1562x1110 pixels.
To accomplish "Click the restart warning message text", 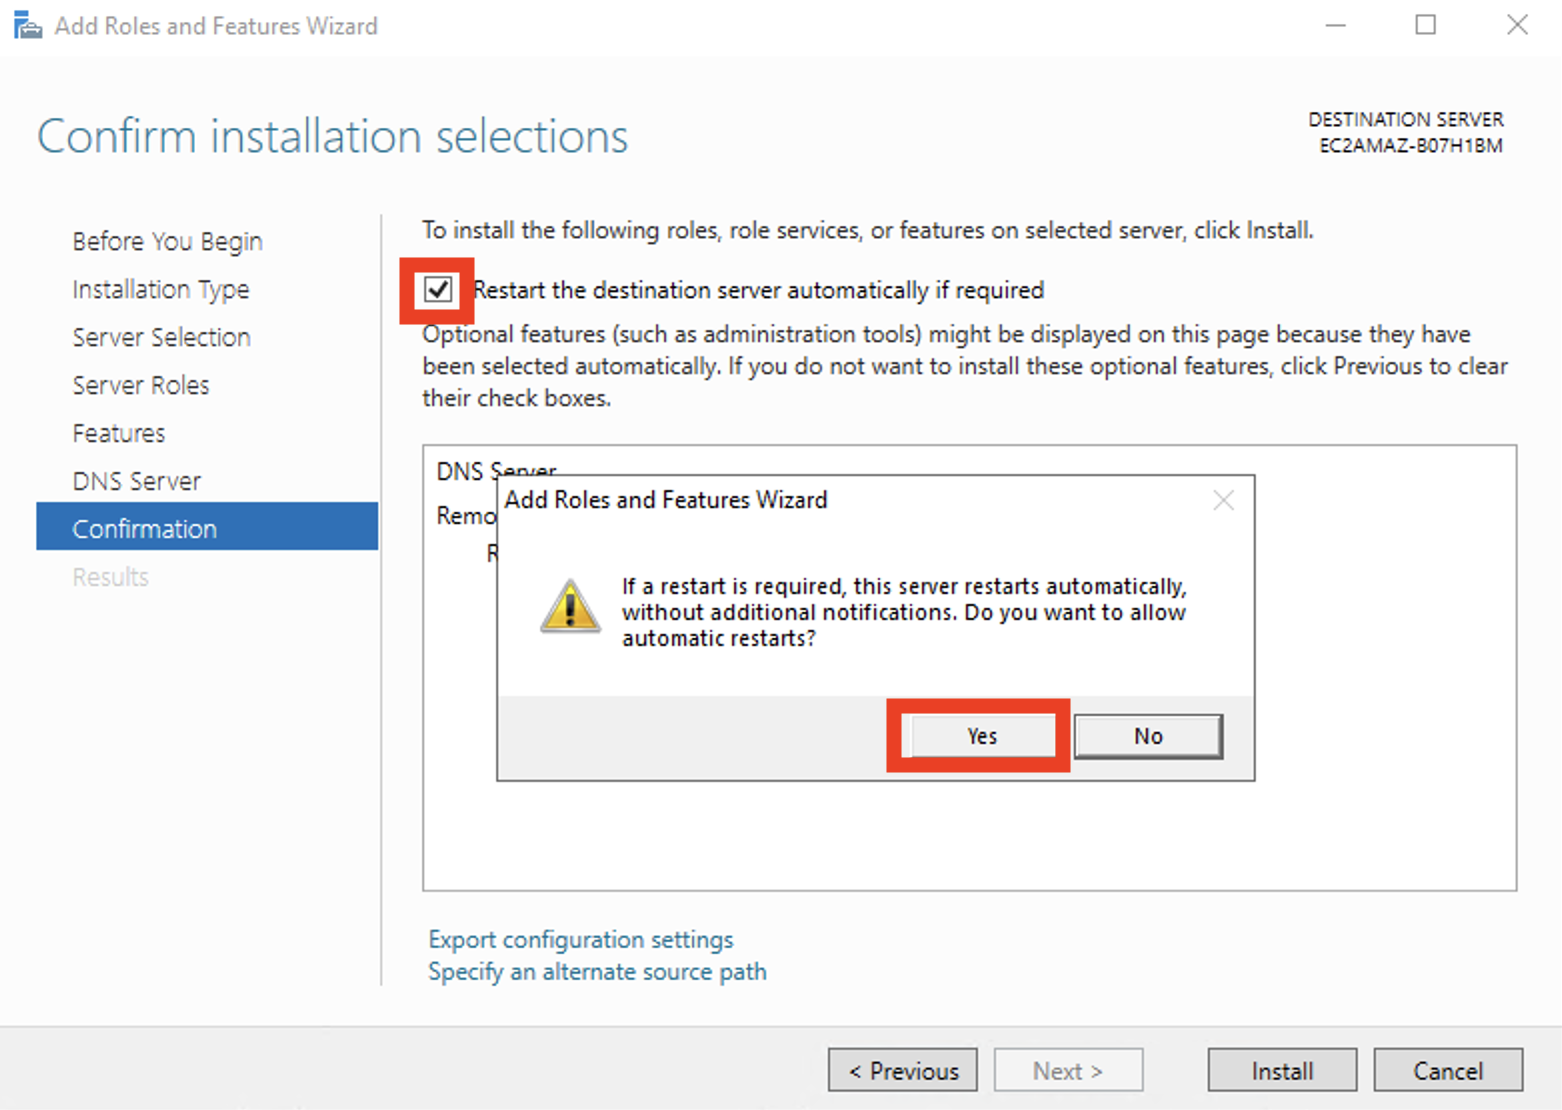I will click(904, 612).
